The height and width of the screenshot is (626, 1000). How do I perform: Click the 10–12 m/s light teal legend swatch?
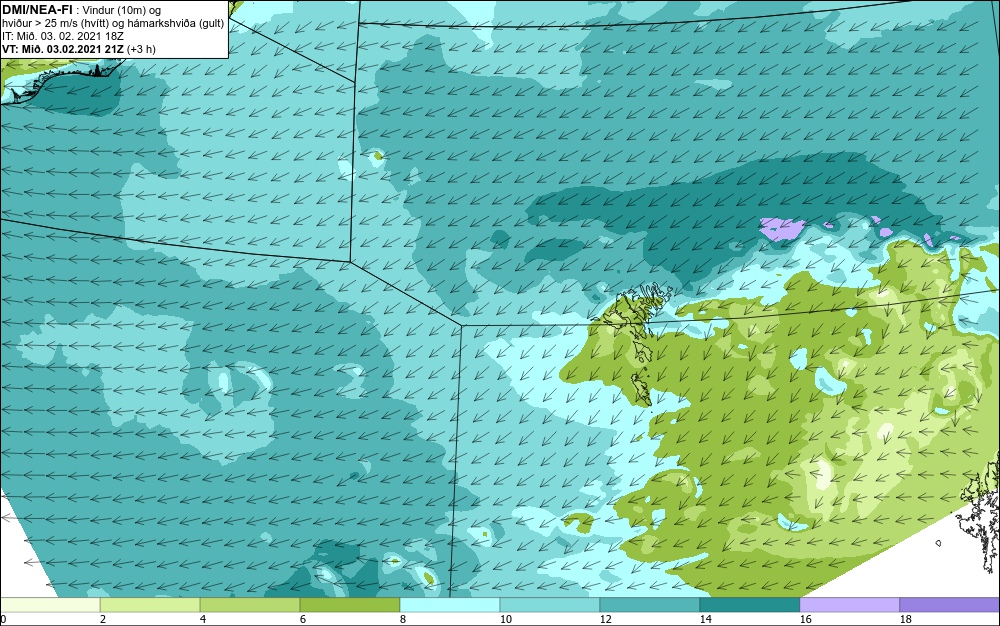(x=550, y=605)
